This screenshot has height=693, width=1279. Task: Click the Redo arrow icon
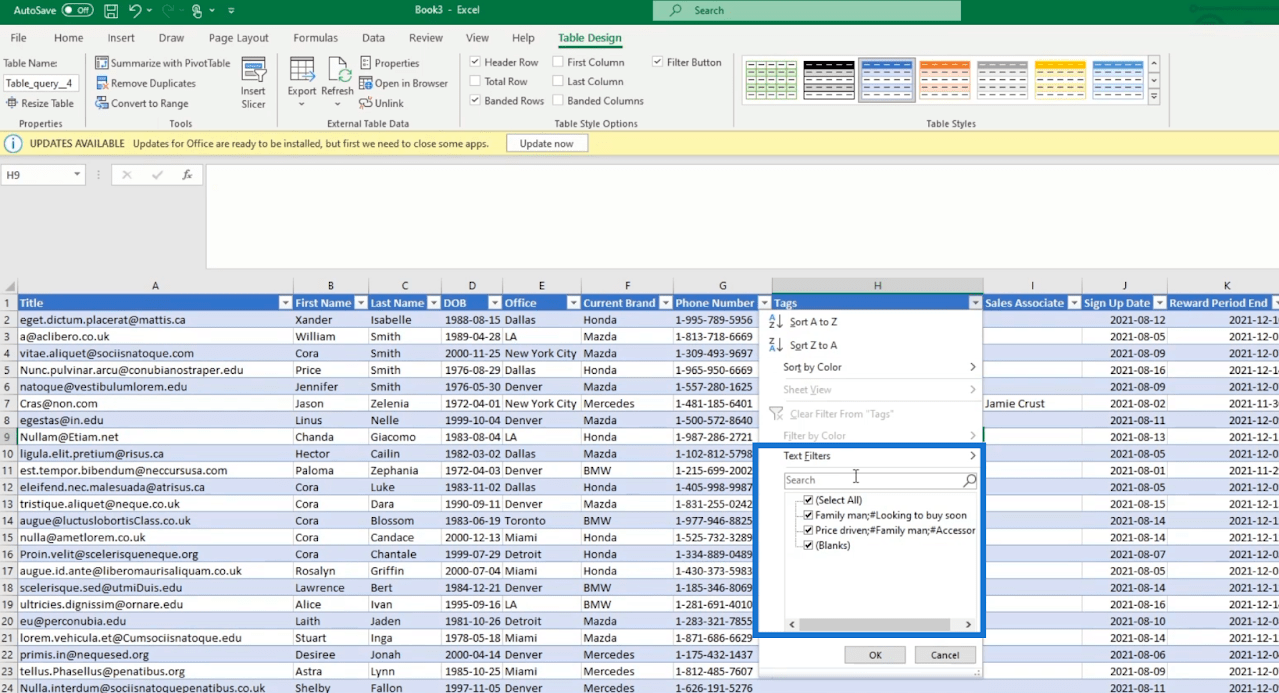(x=169, y=11)
